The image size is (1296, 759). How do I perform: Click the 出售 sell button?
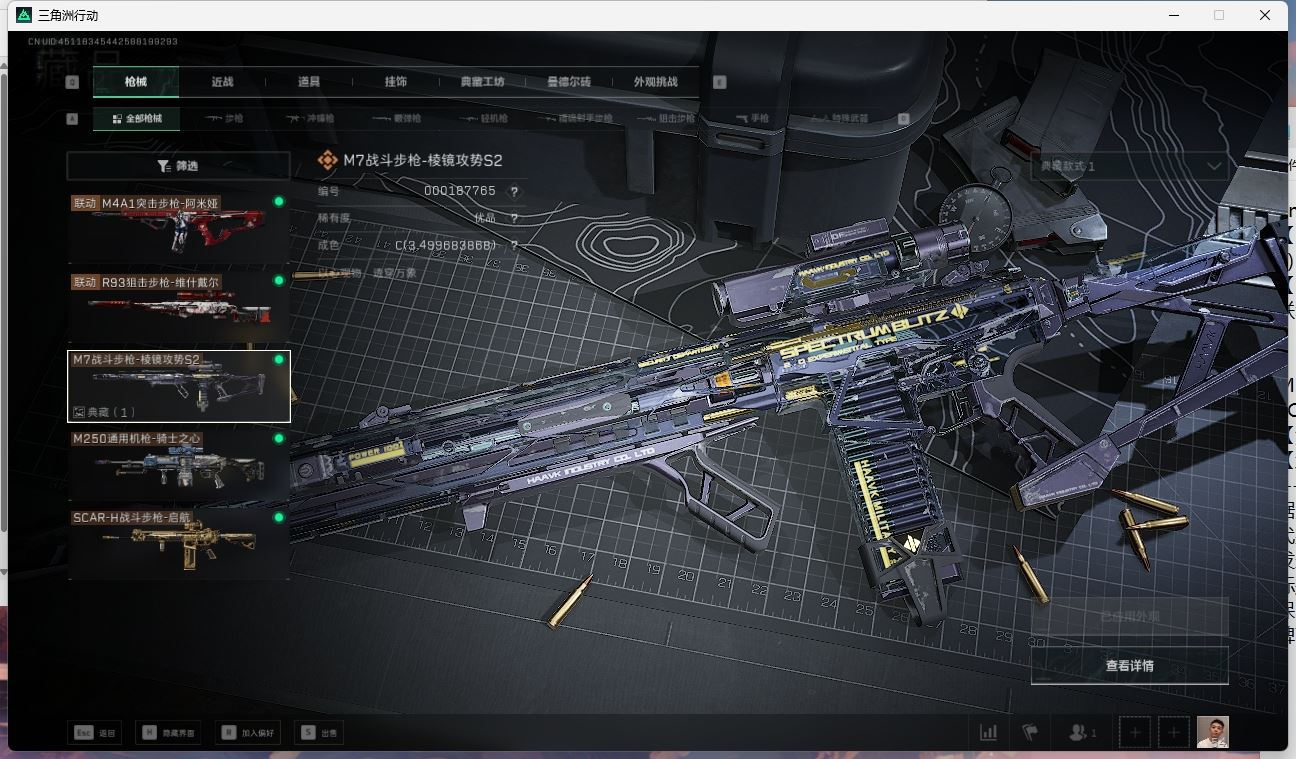[x=321, y=733]
